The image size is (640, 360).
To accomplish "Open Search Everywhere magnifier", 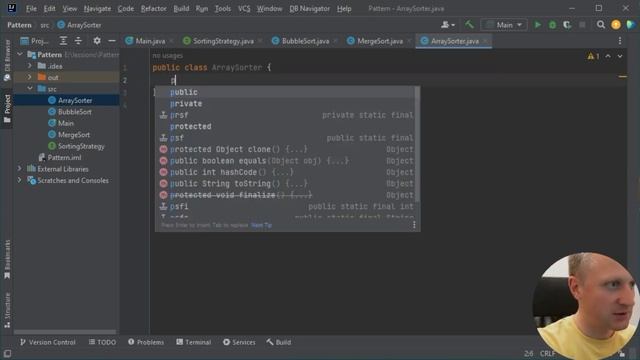I will 601,25.
